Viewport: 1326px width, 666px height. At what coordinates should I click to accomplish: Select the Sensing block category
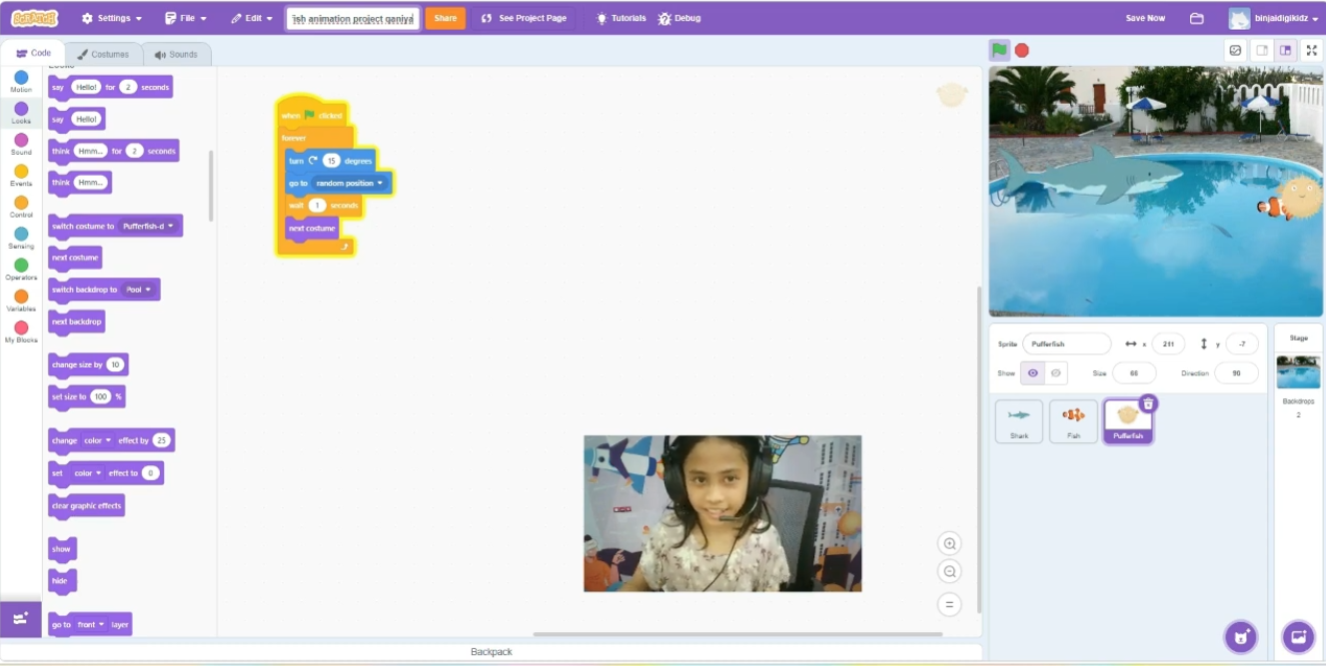pyautogui.click(x=21, y=238)
